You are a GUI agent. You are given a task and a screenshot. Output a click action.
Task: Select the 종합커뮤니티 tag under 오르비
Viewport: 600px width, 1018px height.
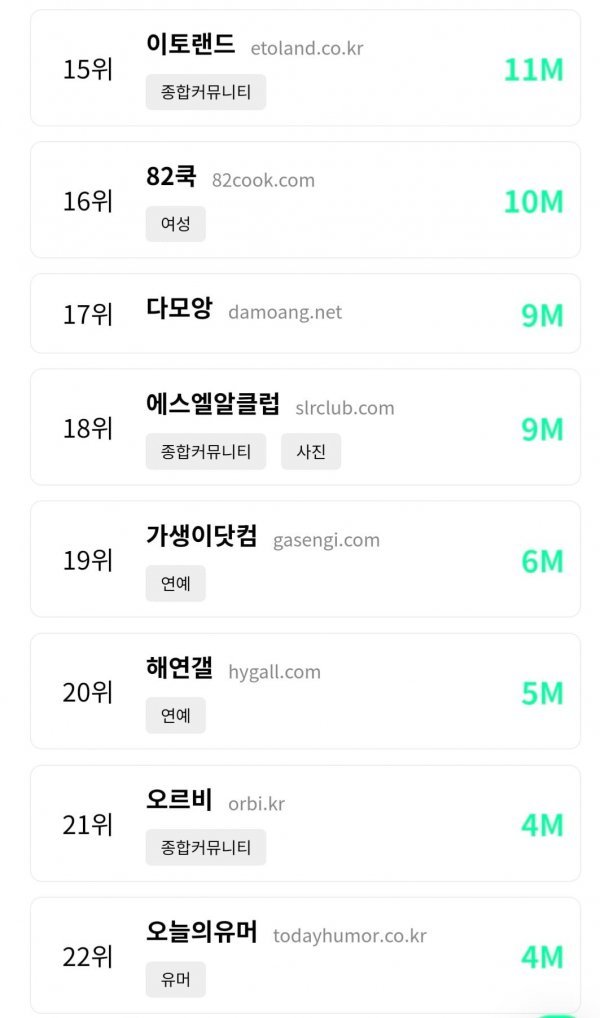pyautogui.click(x=206, y=848)
